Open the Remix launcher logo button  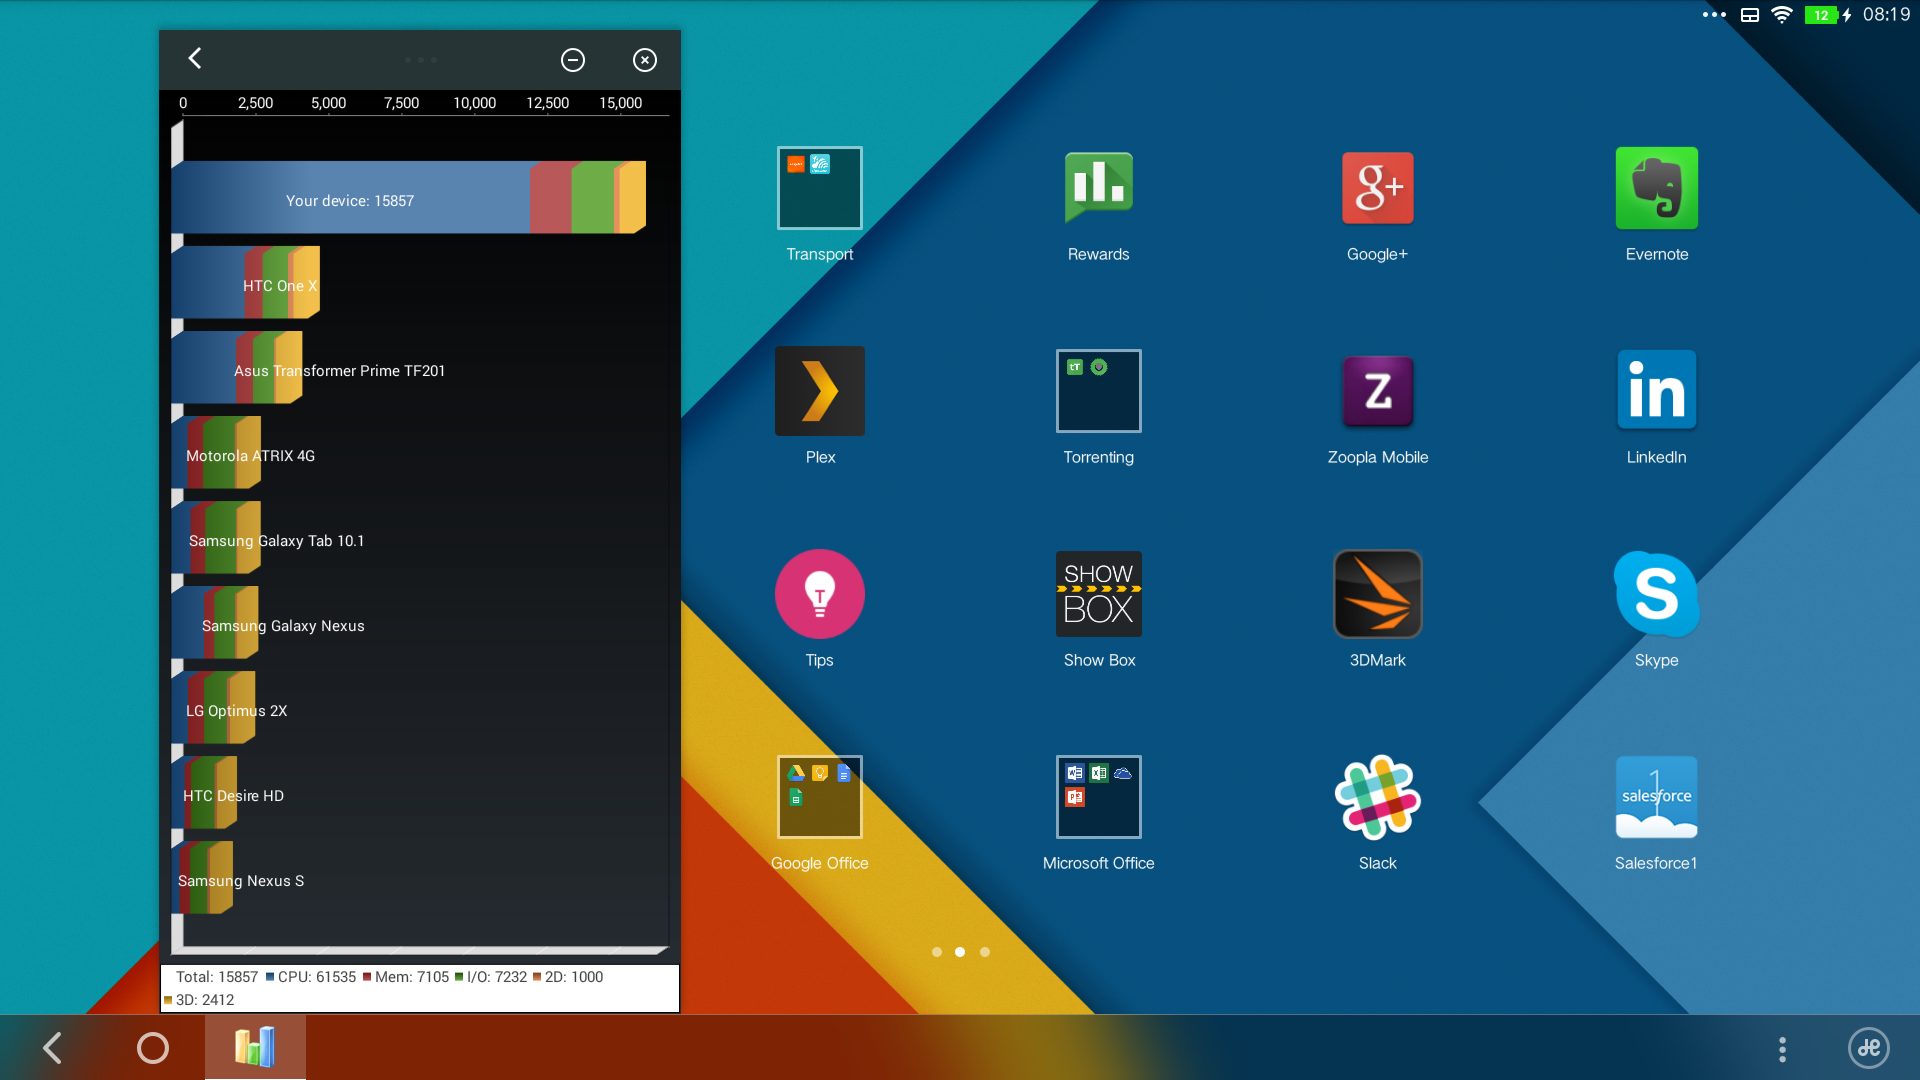click(1868, 1048)
